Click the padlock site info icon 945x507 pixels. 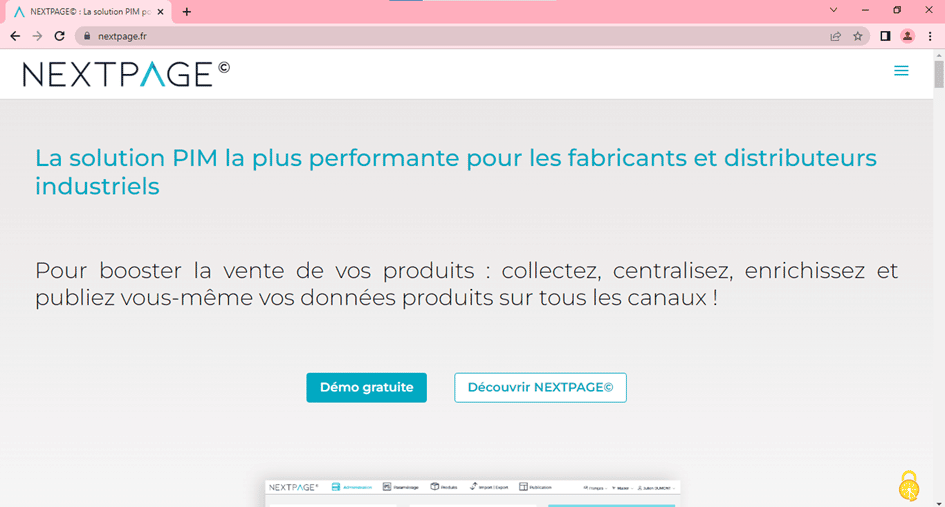click(x=87, y=36)
